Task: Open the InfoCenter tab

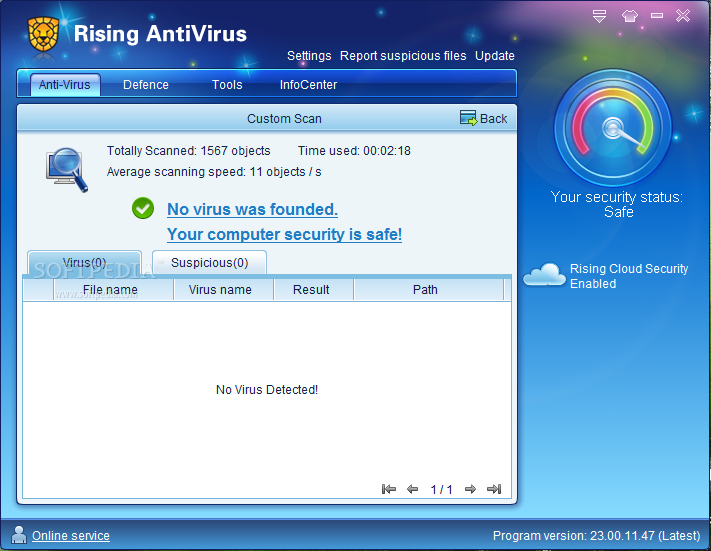Action: [x=308, y=85]
